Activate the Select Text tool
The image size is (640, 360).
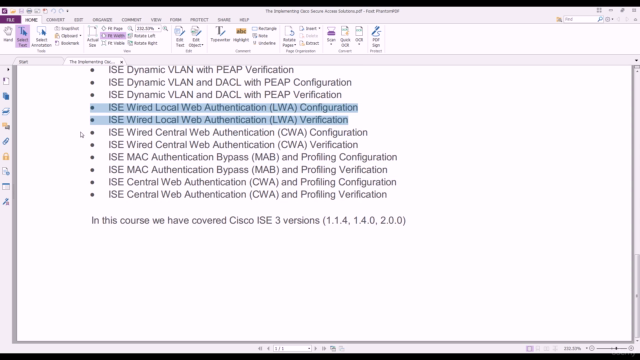pyautogui.click(x=22, y=36)
